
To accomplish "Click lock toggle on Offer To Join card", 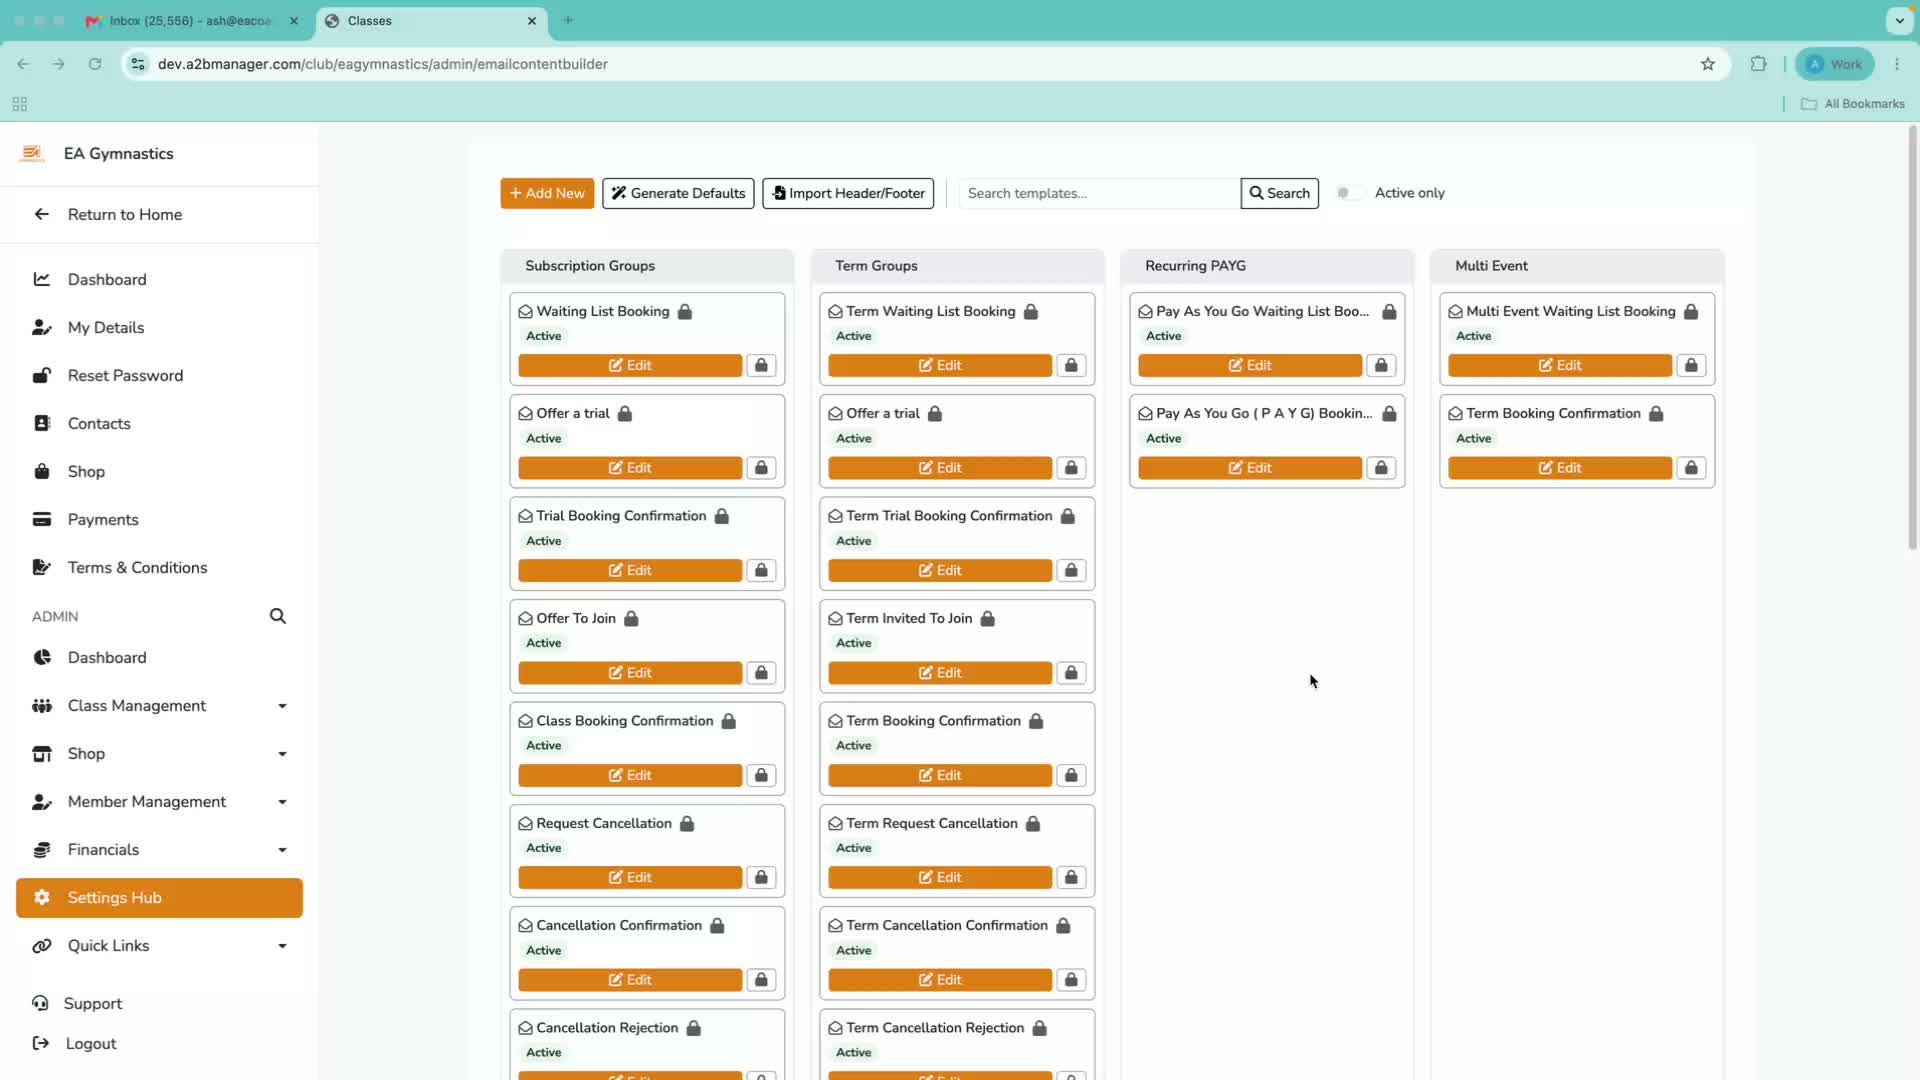I will pyautogui.click(x=761, y=673).
